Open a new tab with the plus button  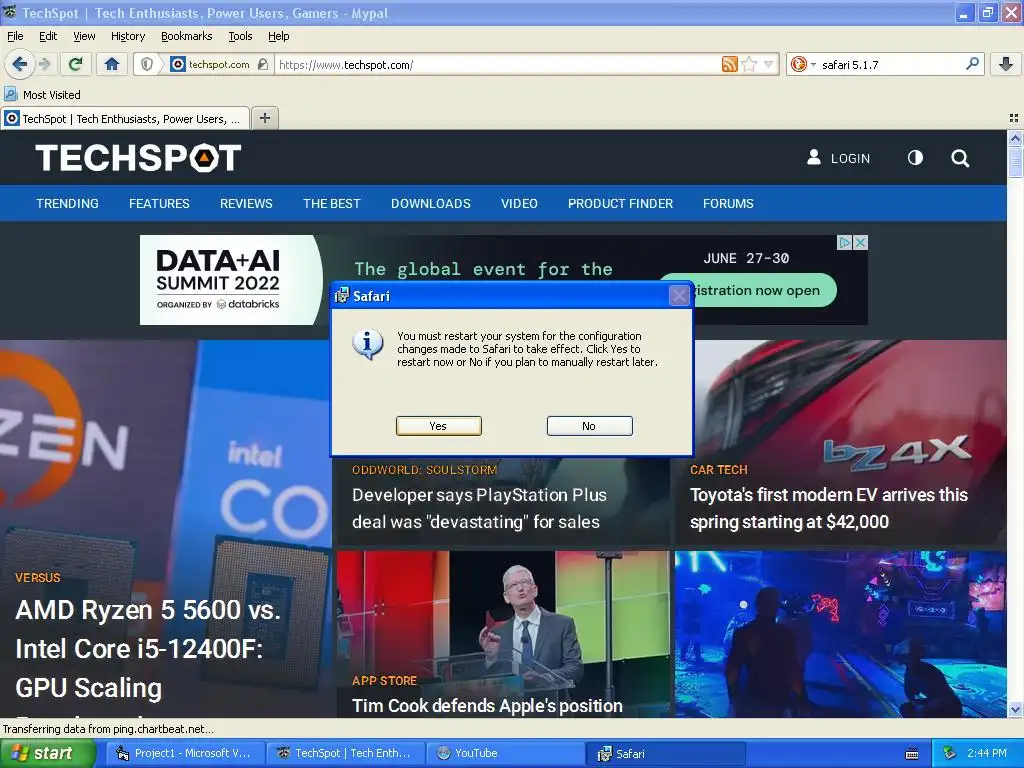tap(264, 118)
